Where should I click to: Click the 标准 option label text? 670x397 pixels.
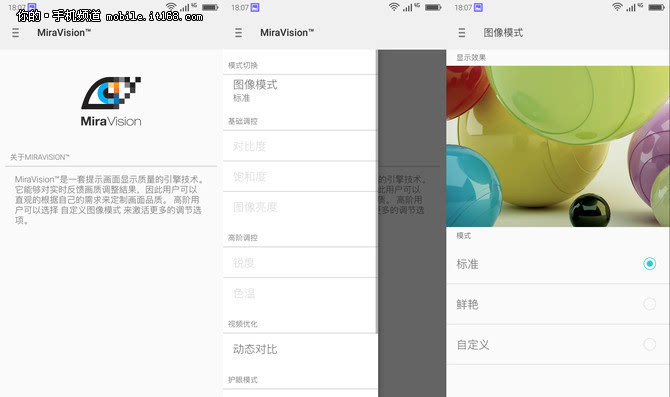pyautogui.click(x=467, y=264)
